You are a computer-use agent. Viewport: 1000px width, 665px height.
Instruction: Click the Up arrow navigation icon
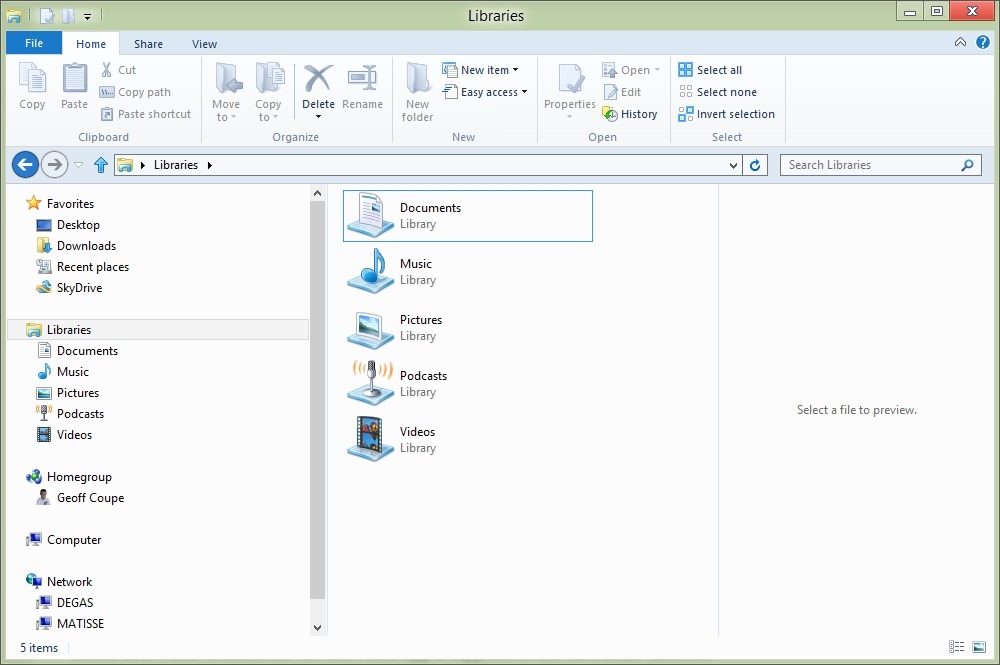pos(100,165)
